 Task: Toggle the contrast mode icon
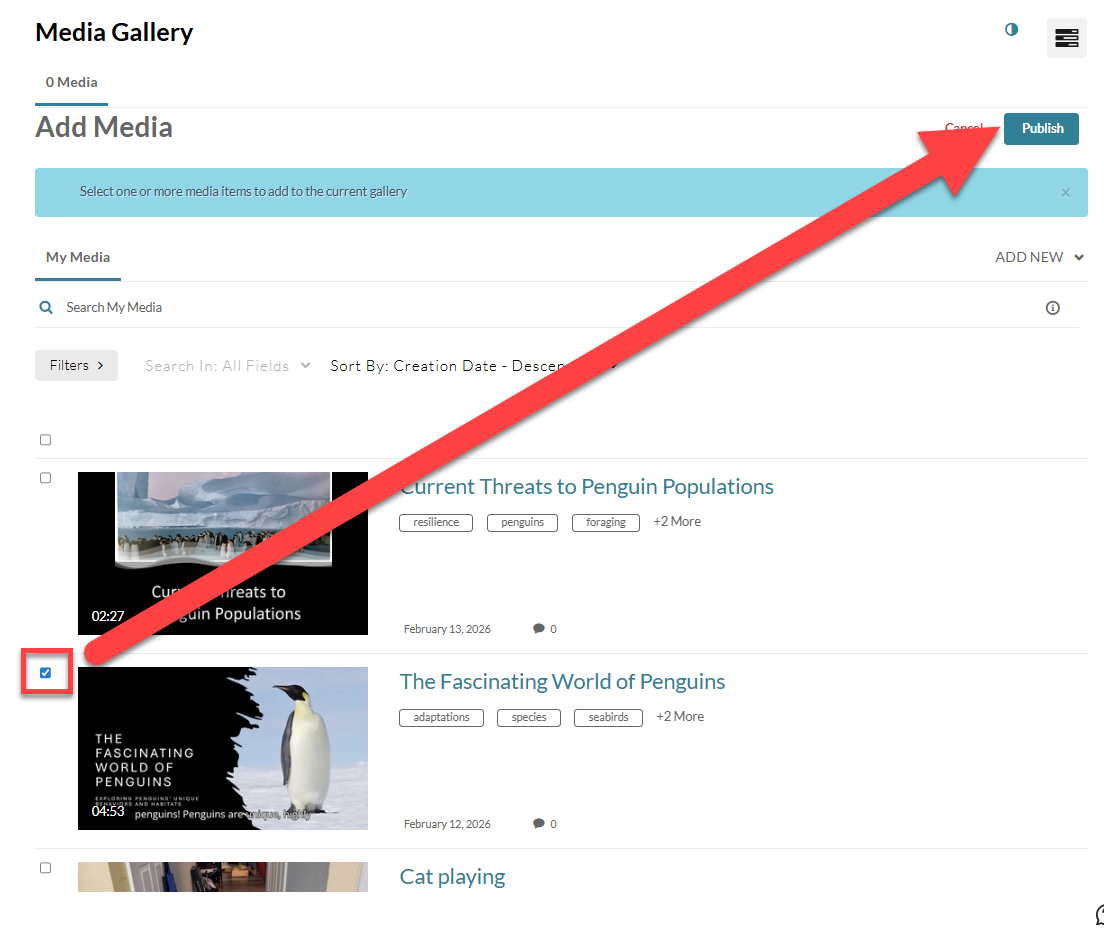coord(1011,30)
